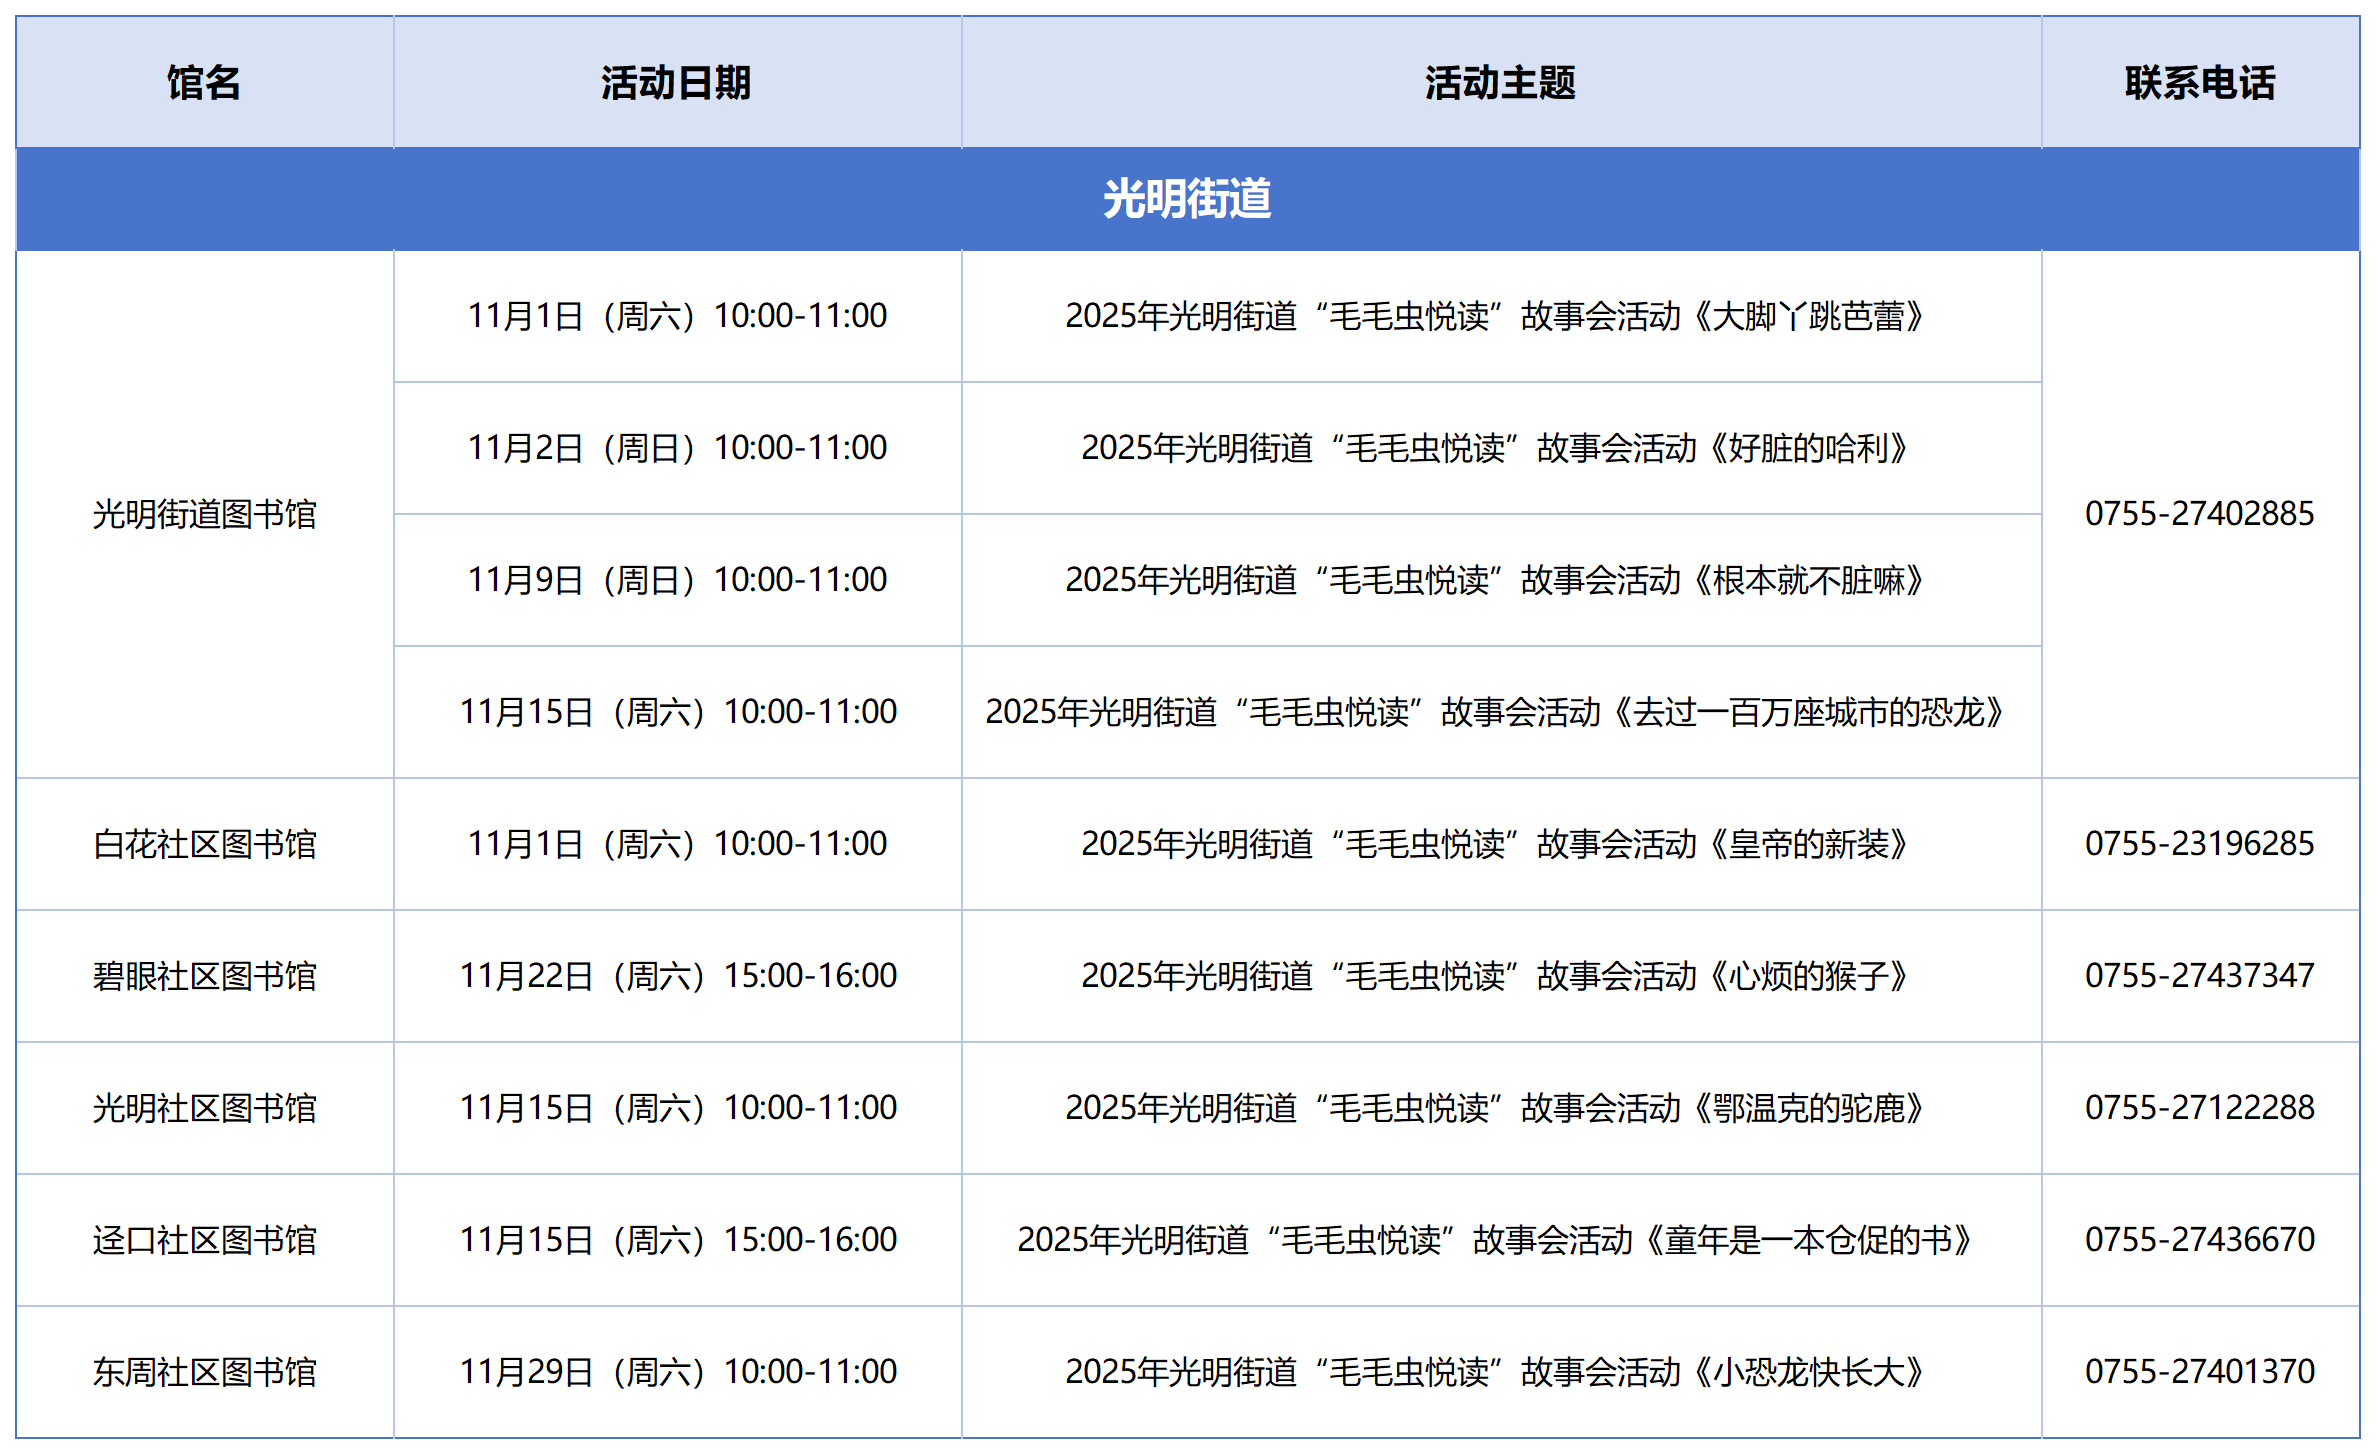The height and width of the screenshot is (1454, 2376).
Task: Click the 迳口社区图书馆 cell
Action: point(204,1240)
